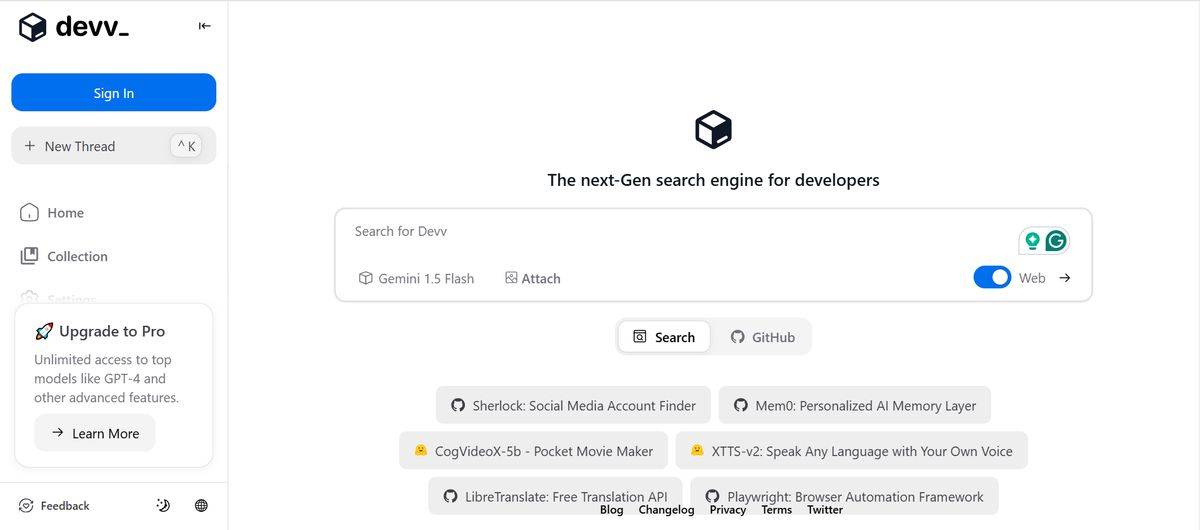Toggle dark mode moon icon
This screenshot has height=530, width=1200.
164,506
